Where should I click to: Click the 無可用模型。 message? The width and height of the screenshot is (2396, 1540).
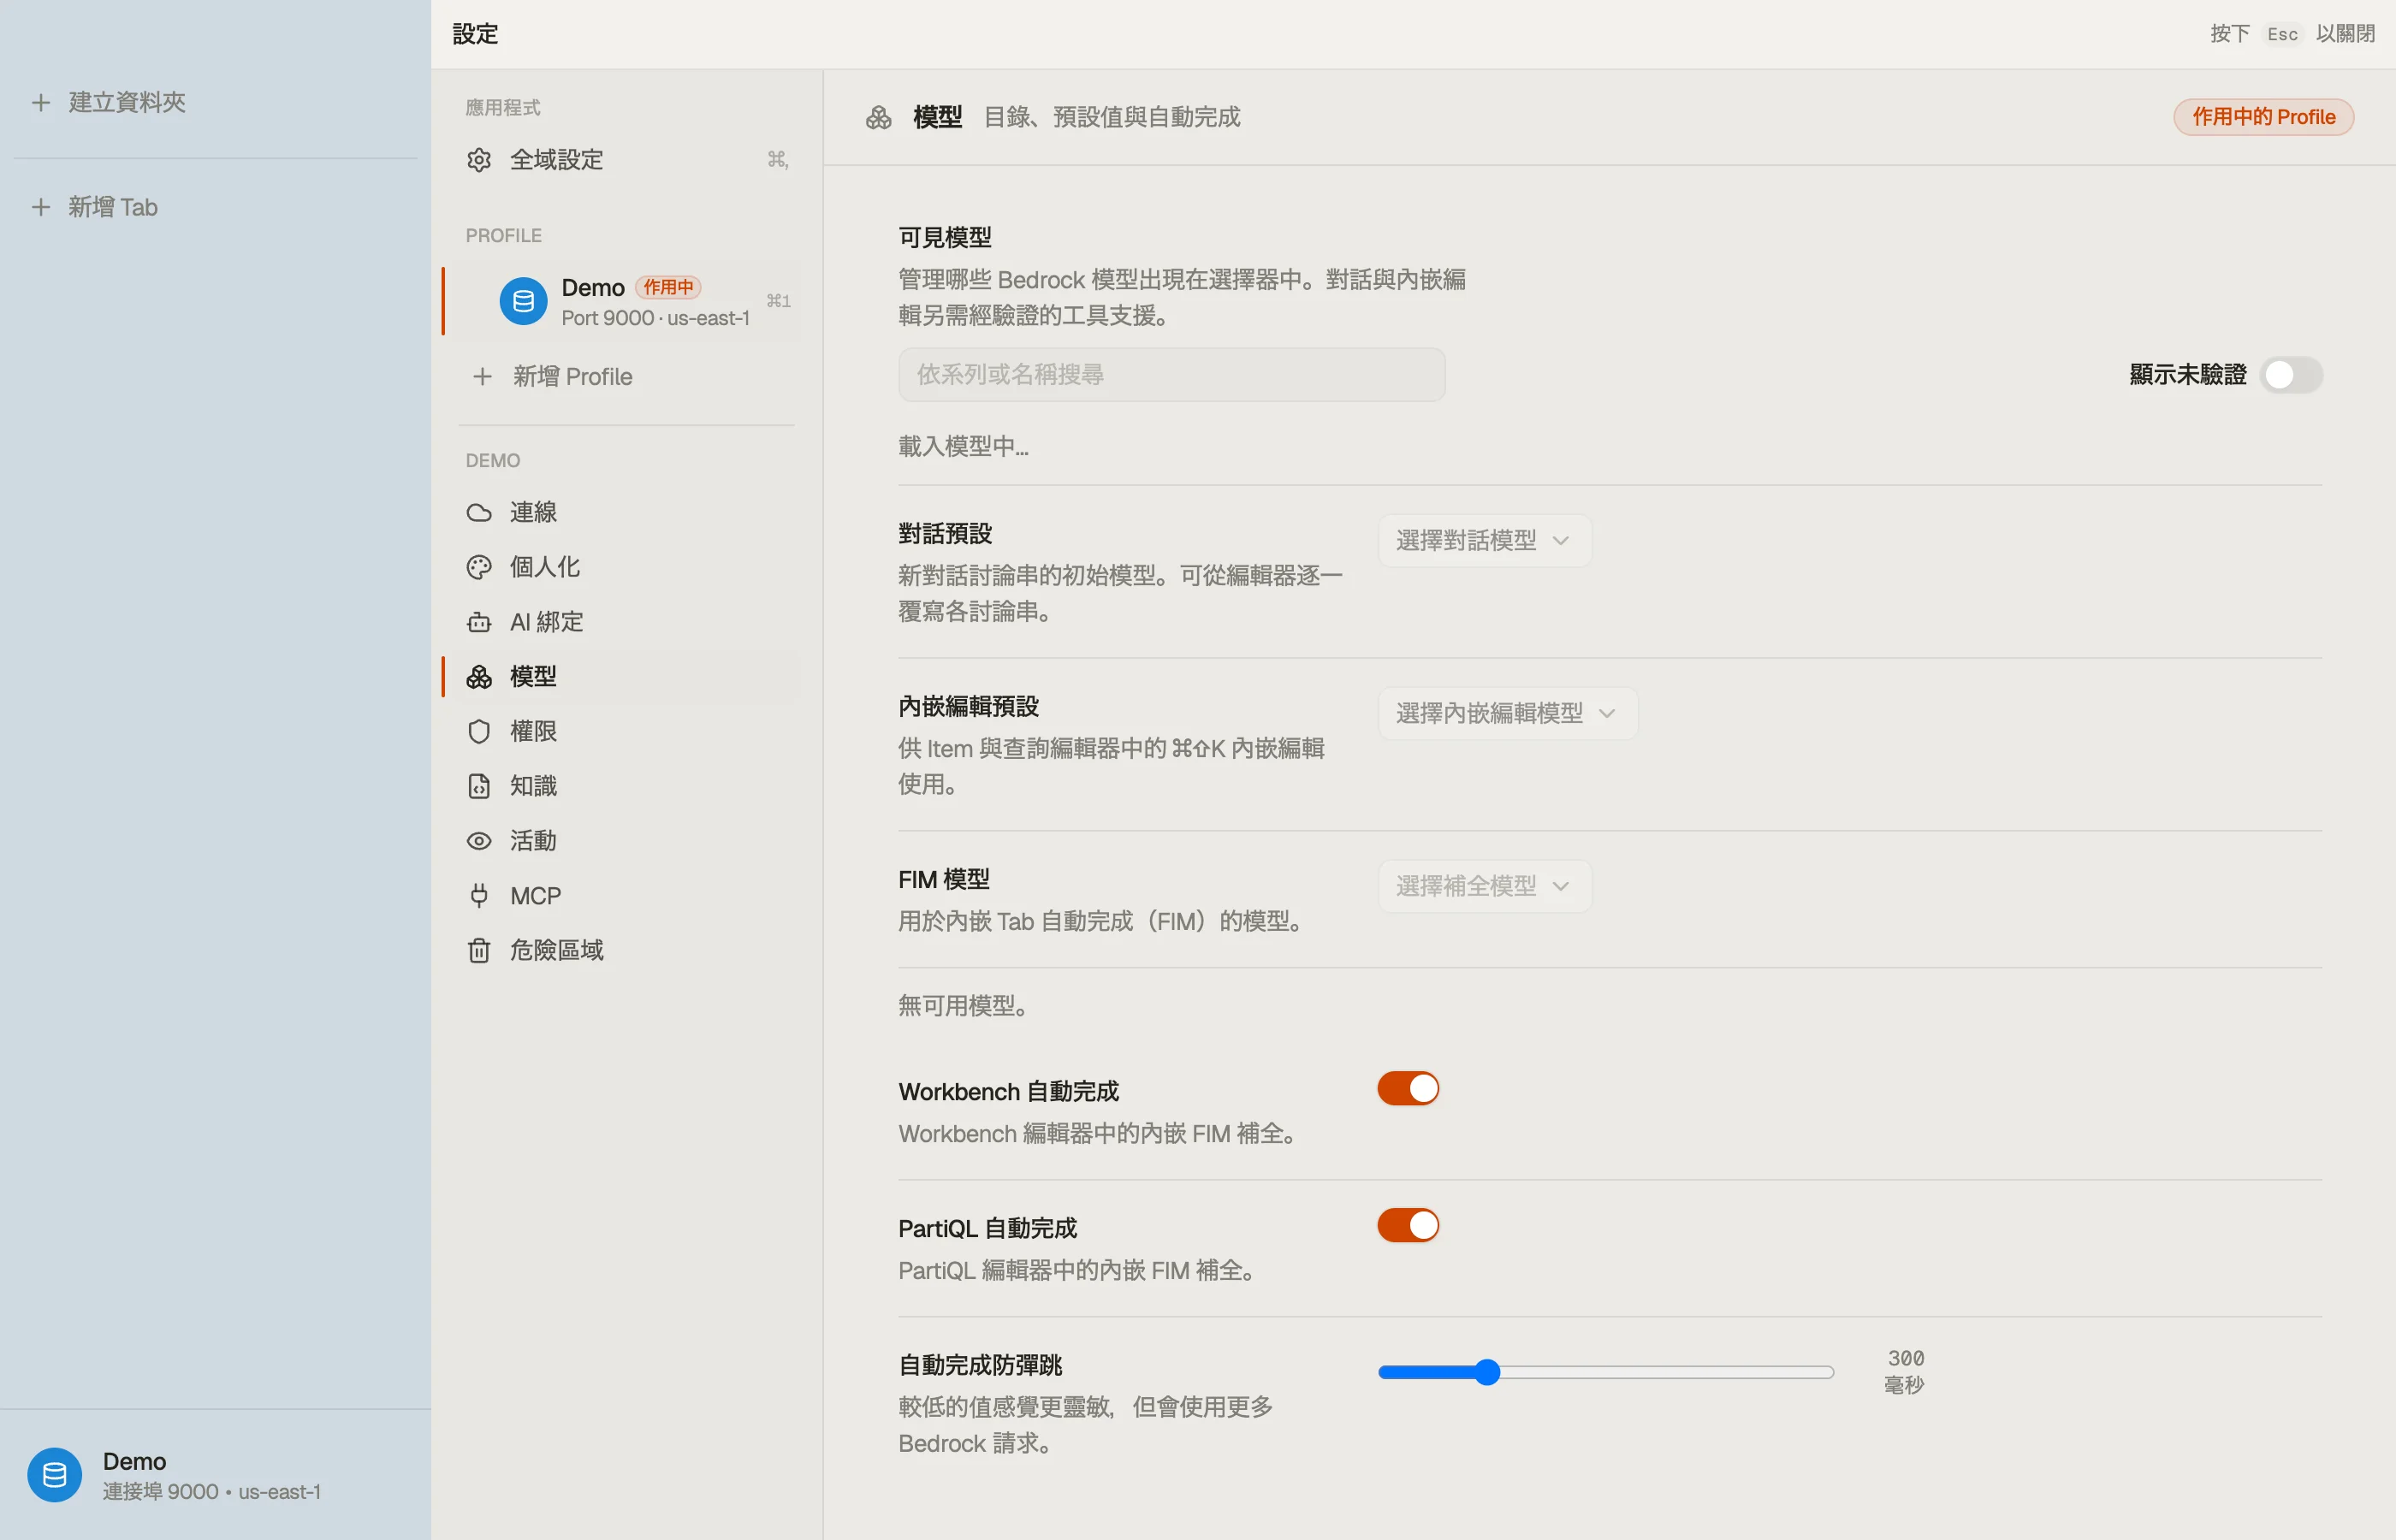point(964,1005)
